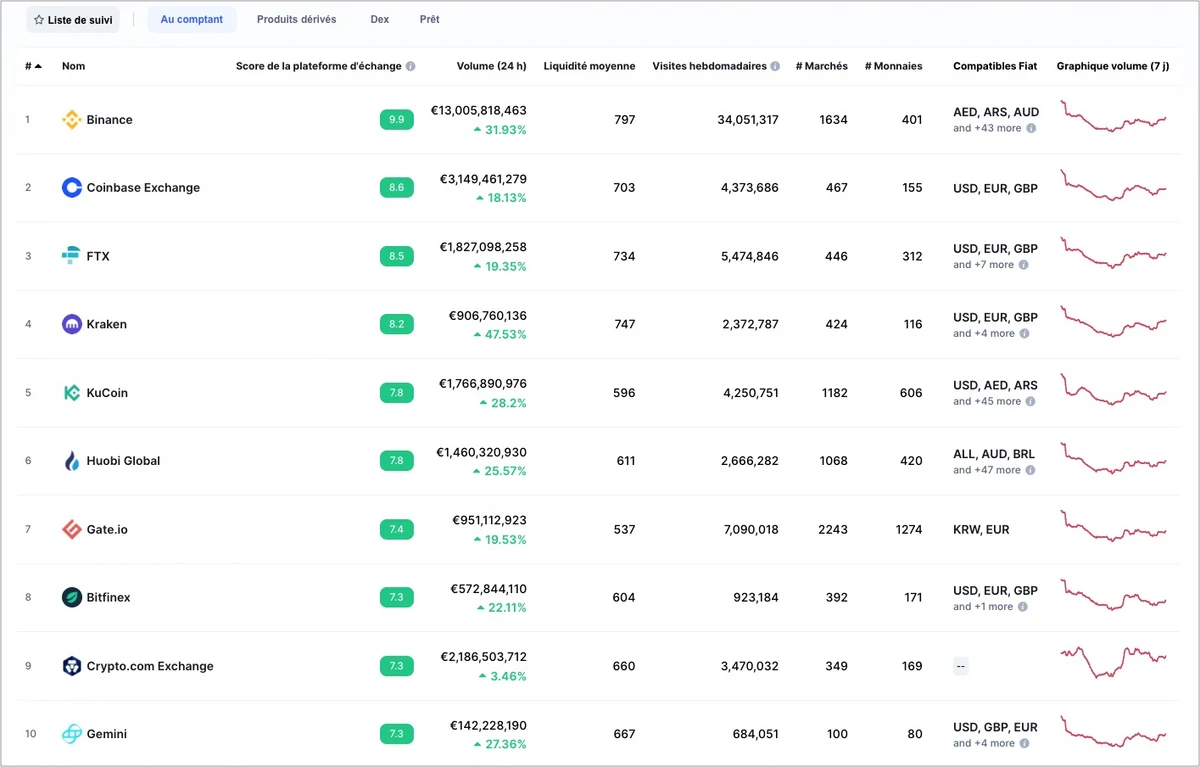Click the Binance logo icon
Viewport: 1200px width, 767px height.
(71, 120)
